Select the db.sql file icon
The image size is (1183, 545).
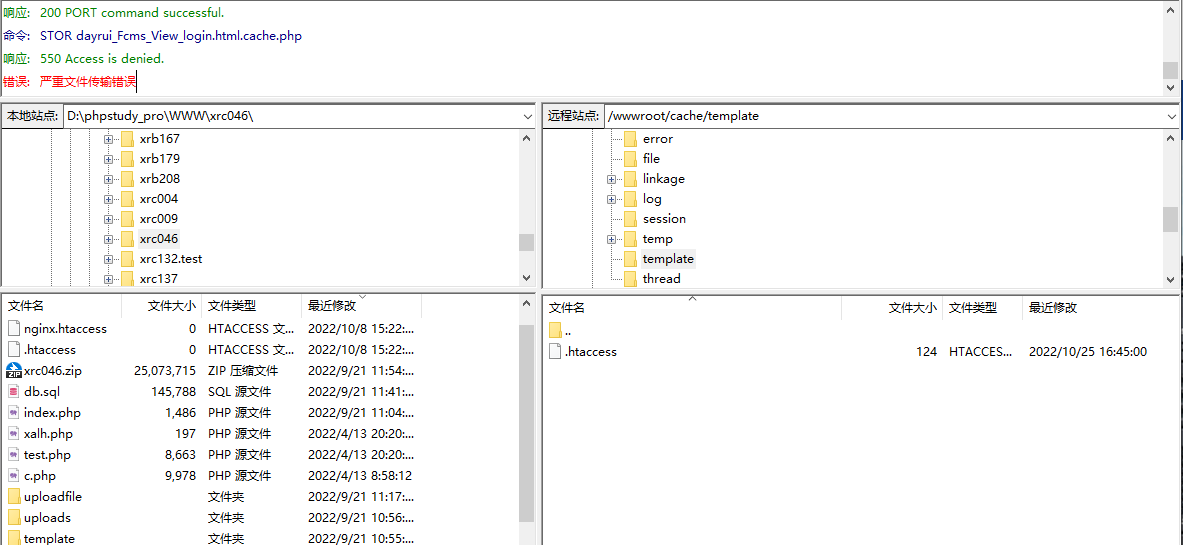[14, 392]
